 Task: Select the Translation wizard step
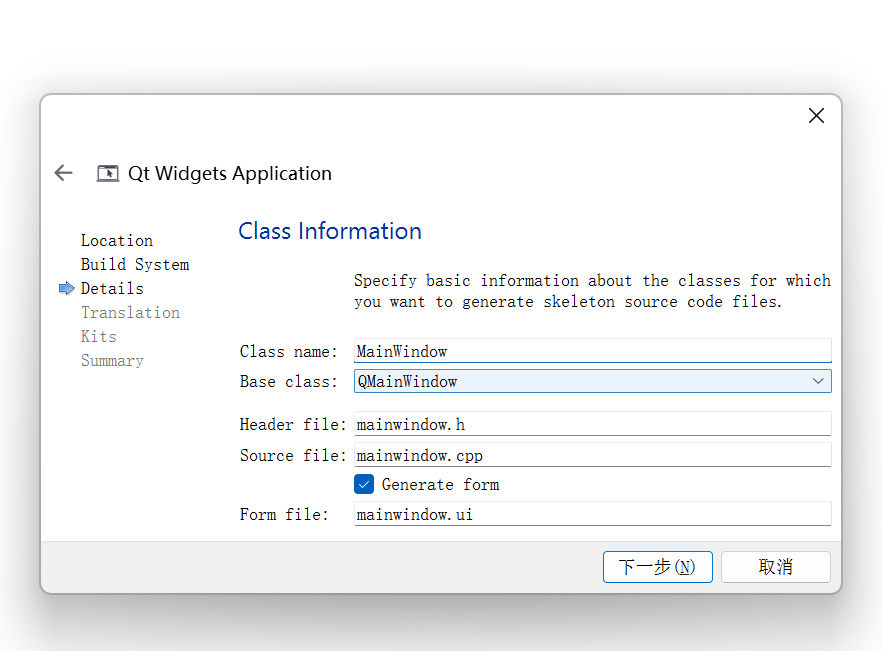(x=130, y=313)
